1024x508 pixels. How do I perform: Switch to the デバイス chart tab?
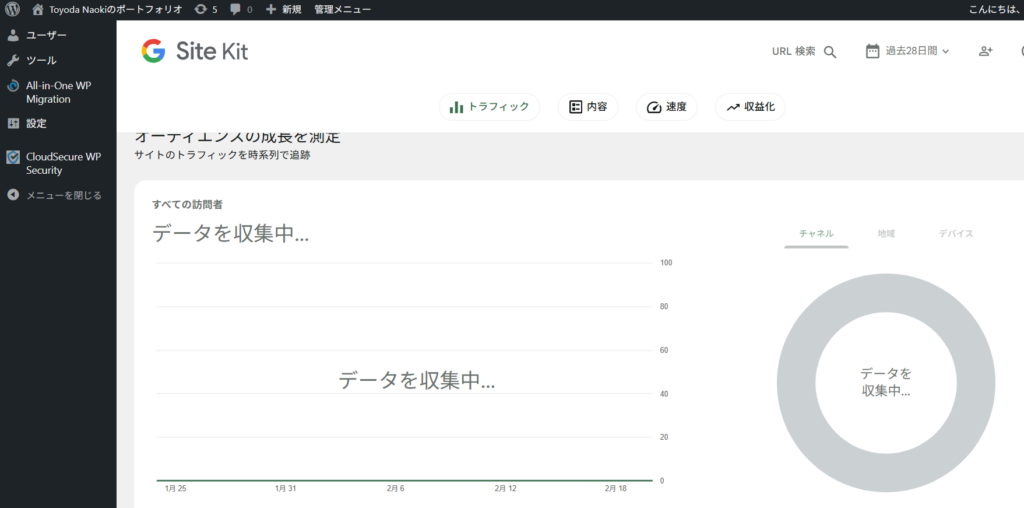955,233
